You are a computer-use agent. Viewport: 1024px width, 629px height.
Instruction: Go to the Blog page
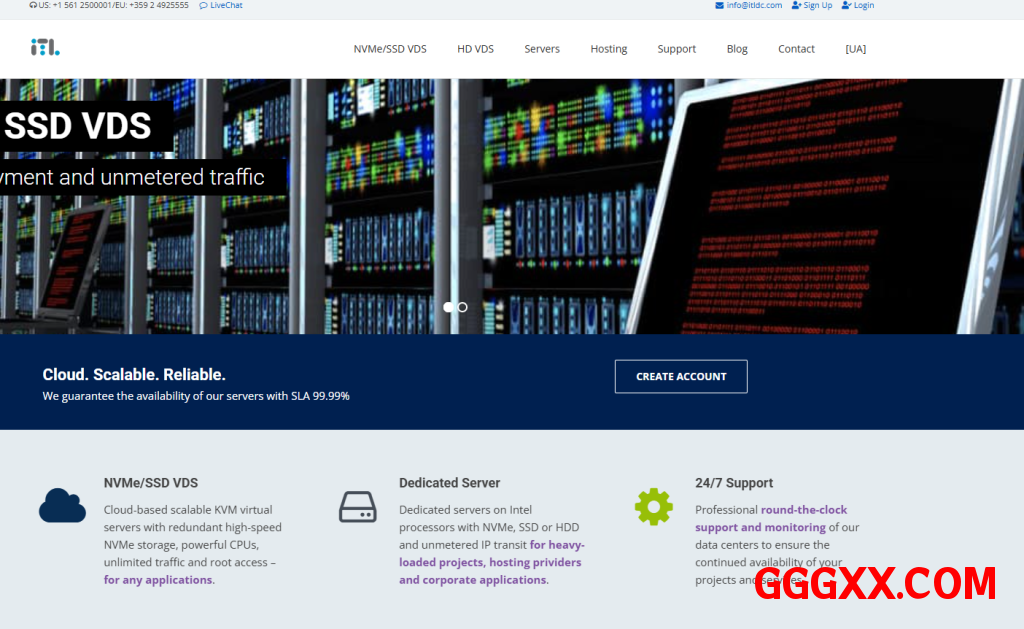coord(737,49)
